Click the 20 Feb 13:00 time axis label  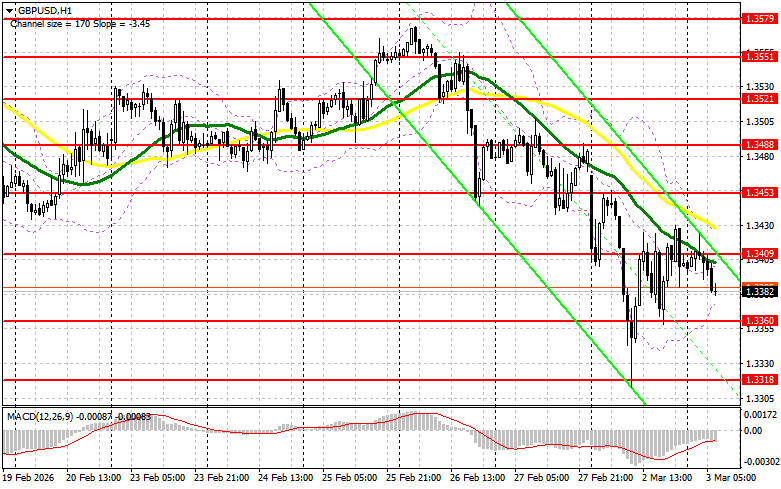94,478
